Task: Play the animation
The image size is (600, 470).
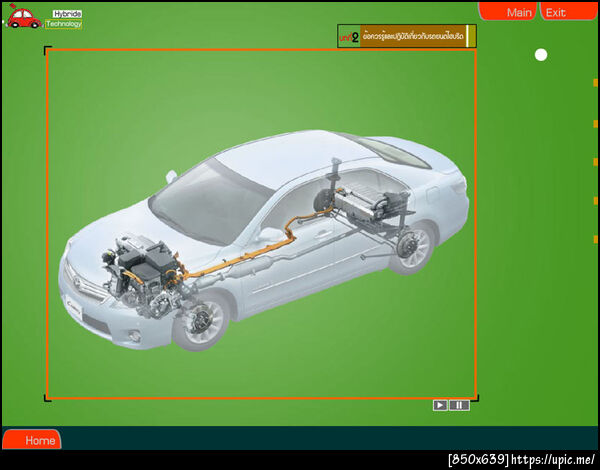Action: pos(440,405)
